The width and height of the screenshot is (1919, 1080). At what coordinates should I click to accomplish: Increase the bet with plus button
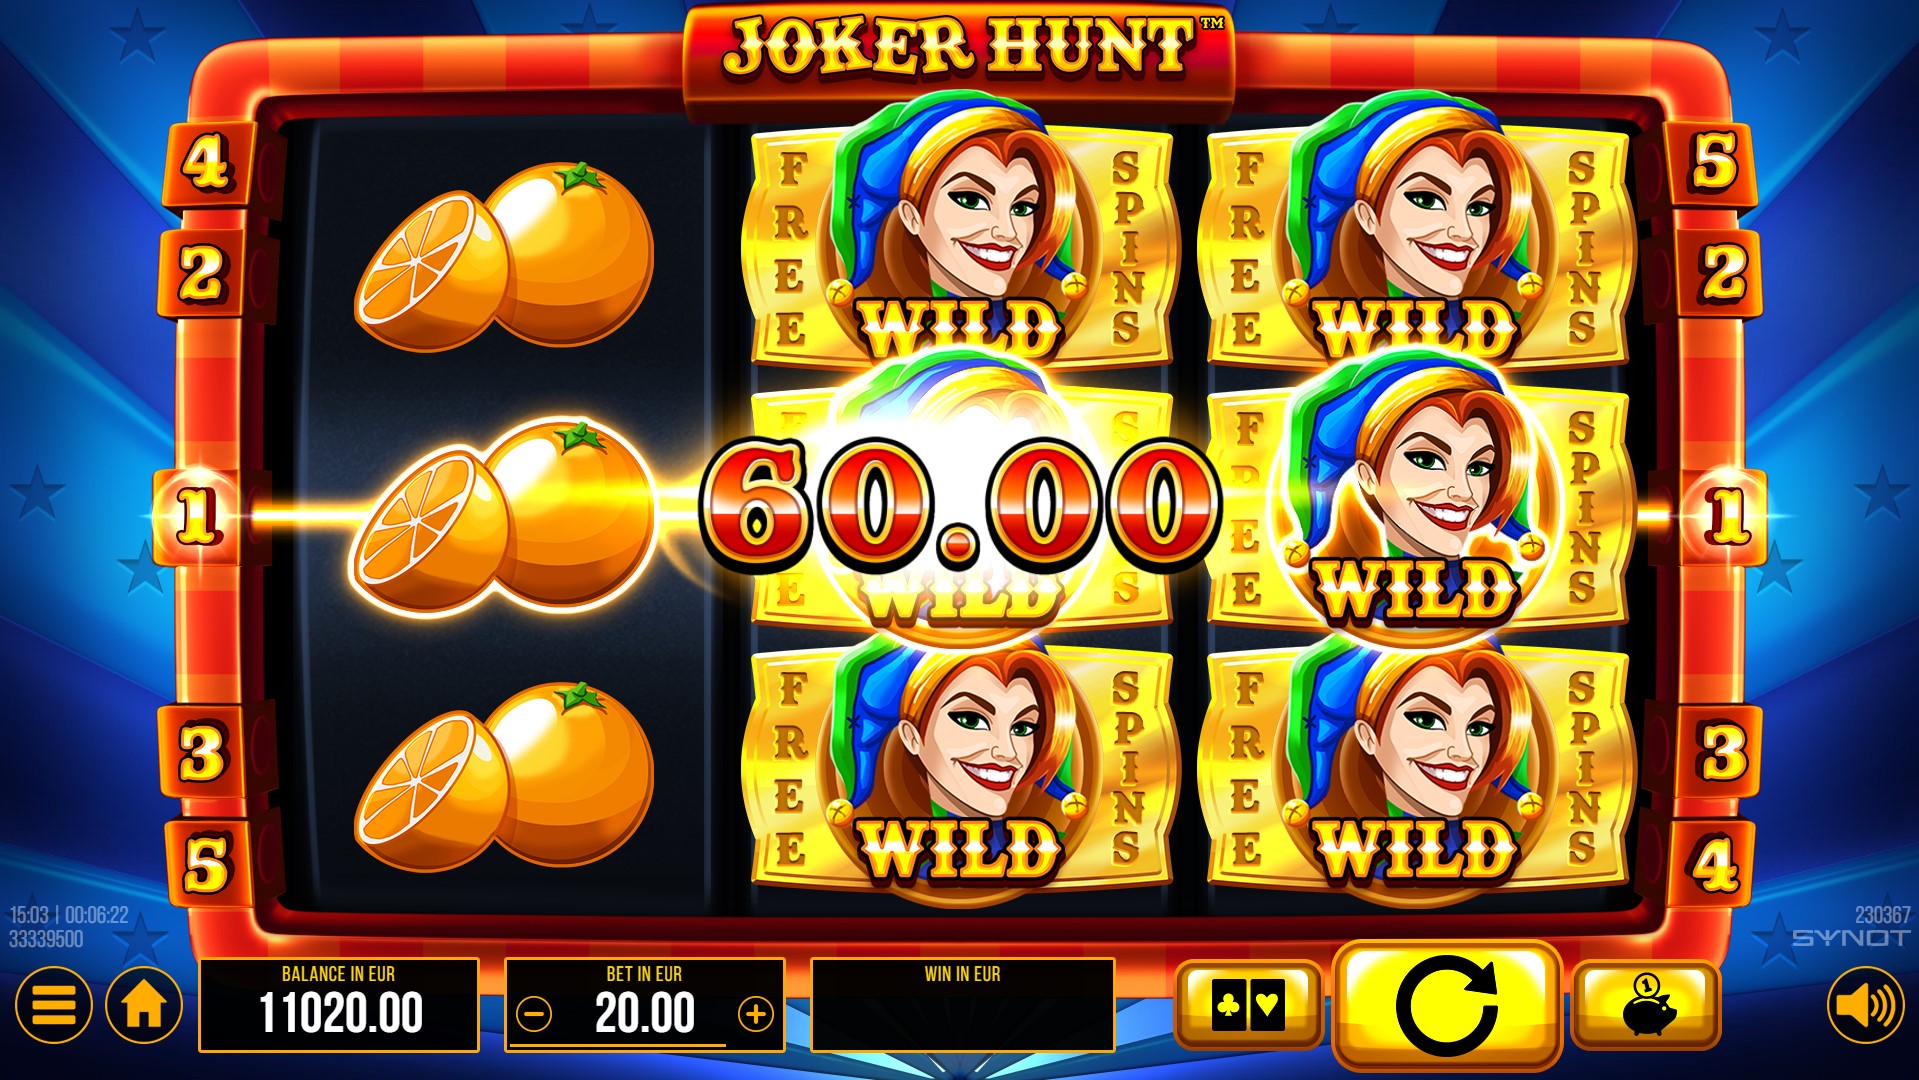point(755,1015)
